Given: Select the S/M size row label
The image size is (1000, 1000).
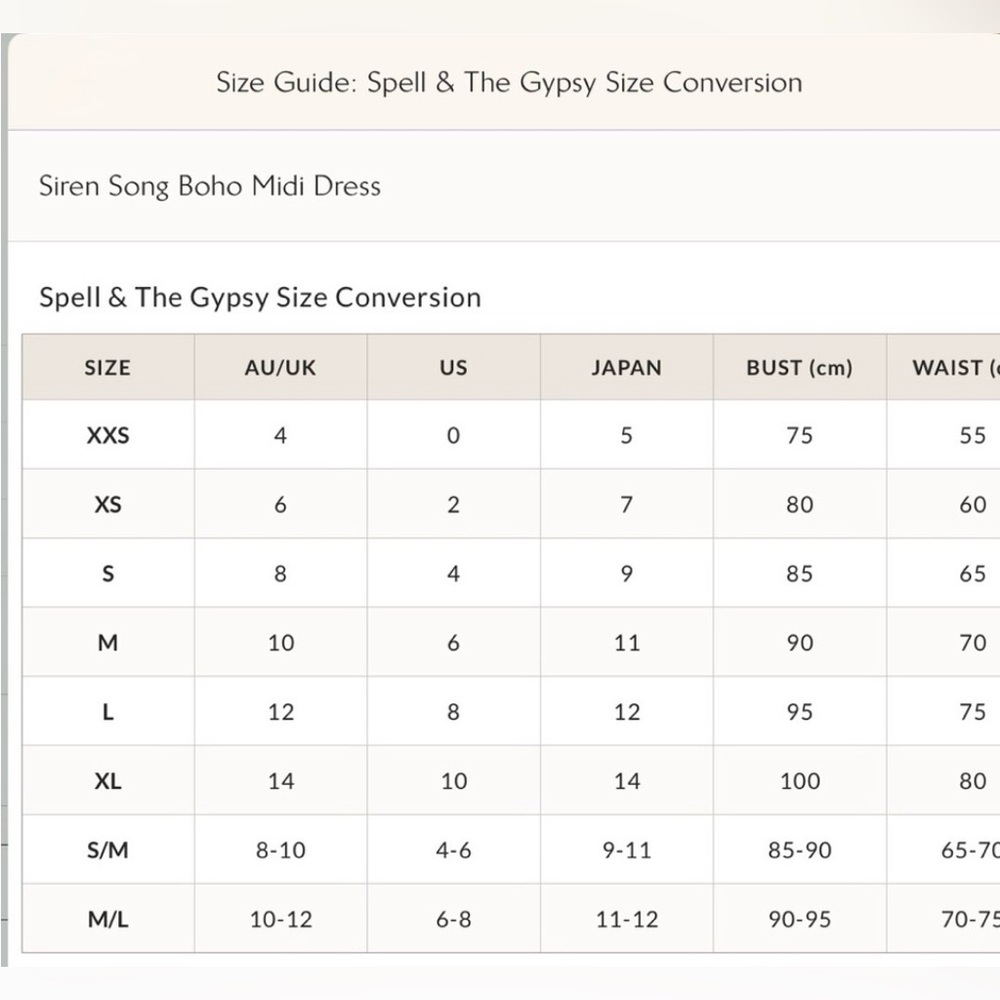Looking at the screenshot, I should coord(108,850).
